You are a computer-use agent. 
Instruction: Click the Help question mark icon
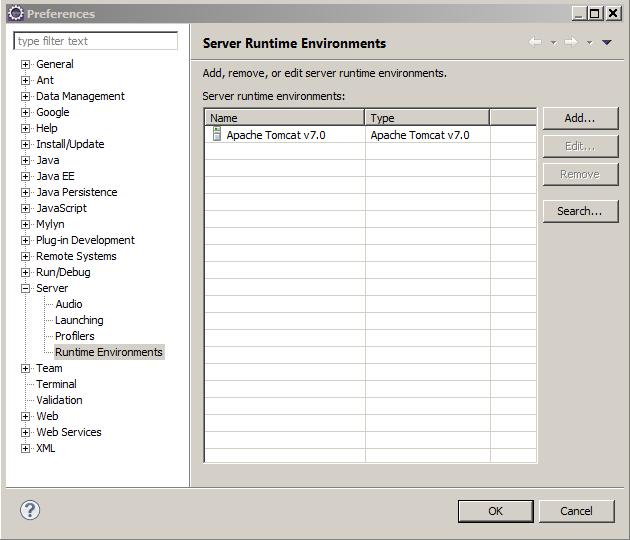30,510
